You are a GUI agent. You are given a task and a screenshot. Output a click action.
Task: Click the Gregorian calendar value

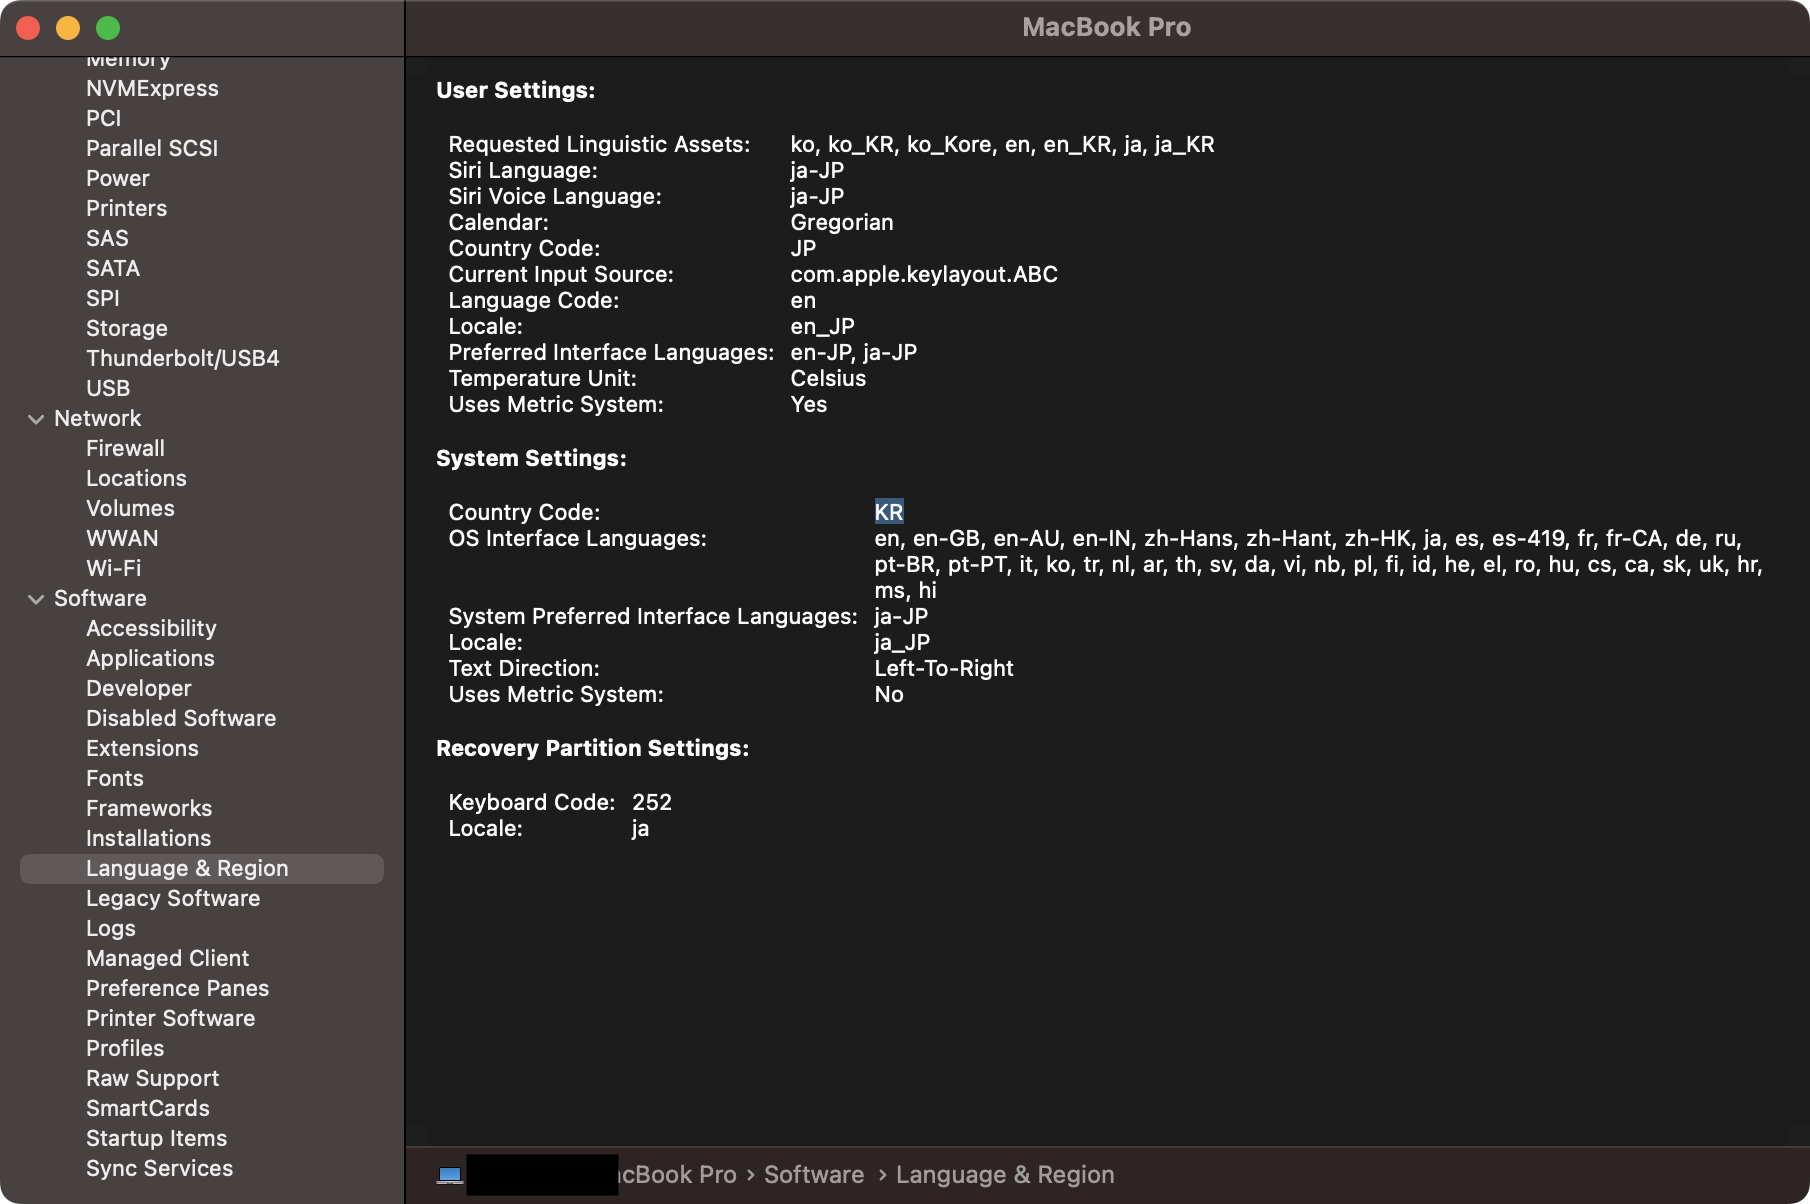pyautogui.click(x=842, y=222)
